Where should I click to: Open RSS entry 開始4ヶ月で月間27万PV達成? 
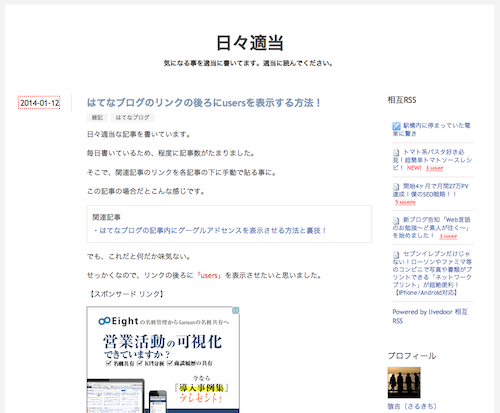tap(430, 190)
